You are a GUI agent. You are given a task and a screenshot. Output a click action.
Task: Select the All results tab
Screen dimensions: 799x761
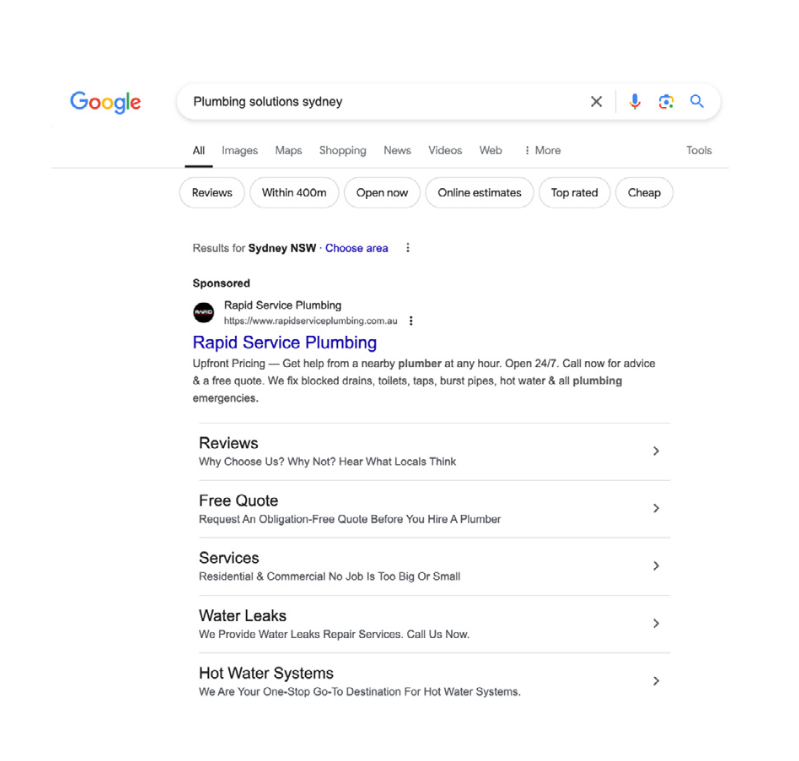[198, 151]
